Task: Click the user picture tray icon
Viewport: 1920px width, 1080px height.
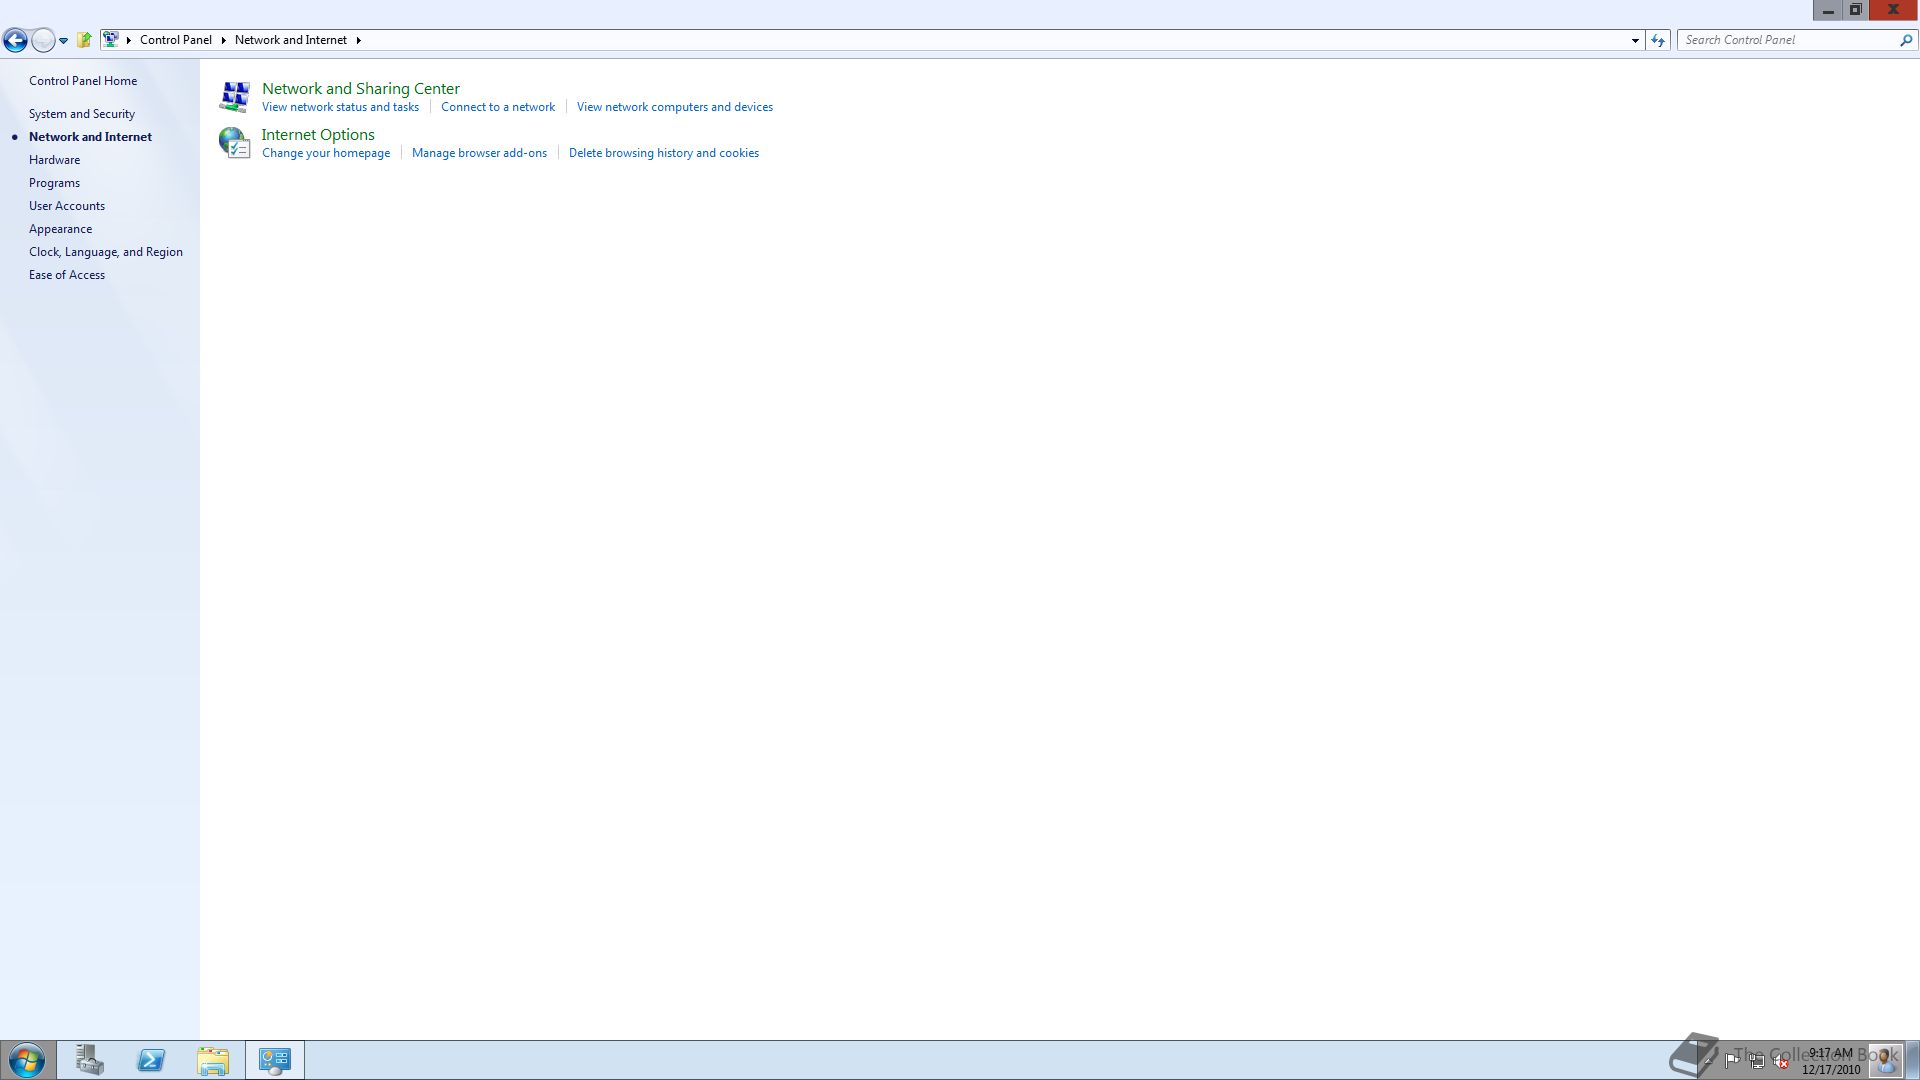Action: 1885,1060
